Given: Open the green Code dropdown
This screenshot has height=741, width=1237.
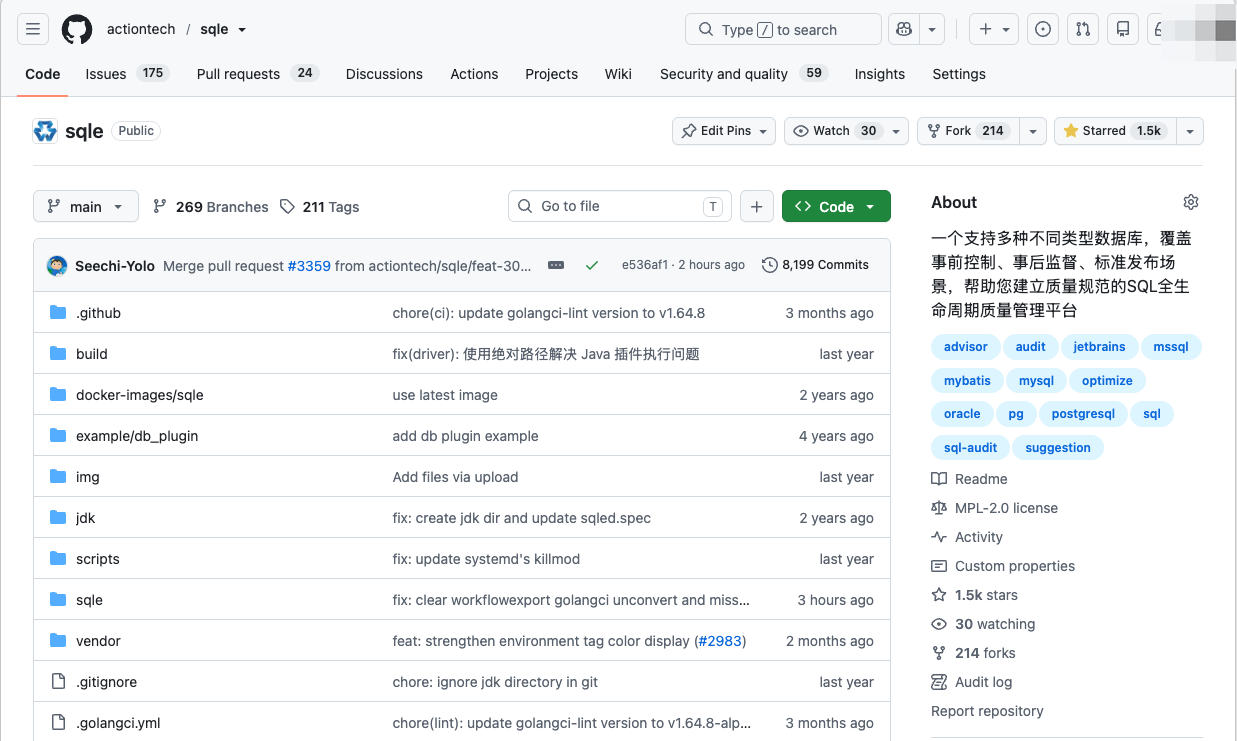Looking at the screenshot, I should [836, 207].
